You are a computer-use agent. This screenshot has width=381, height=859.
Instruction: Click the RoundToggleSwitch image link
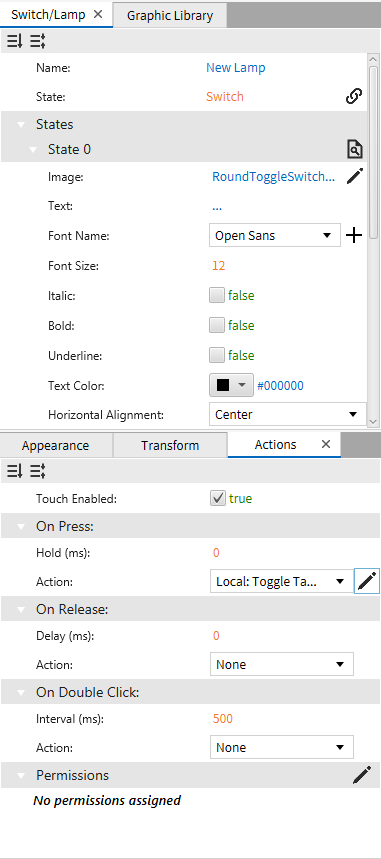pos(273,176)
